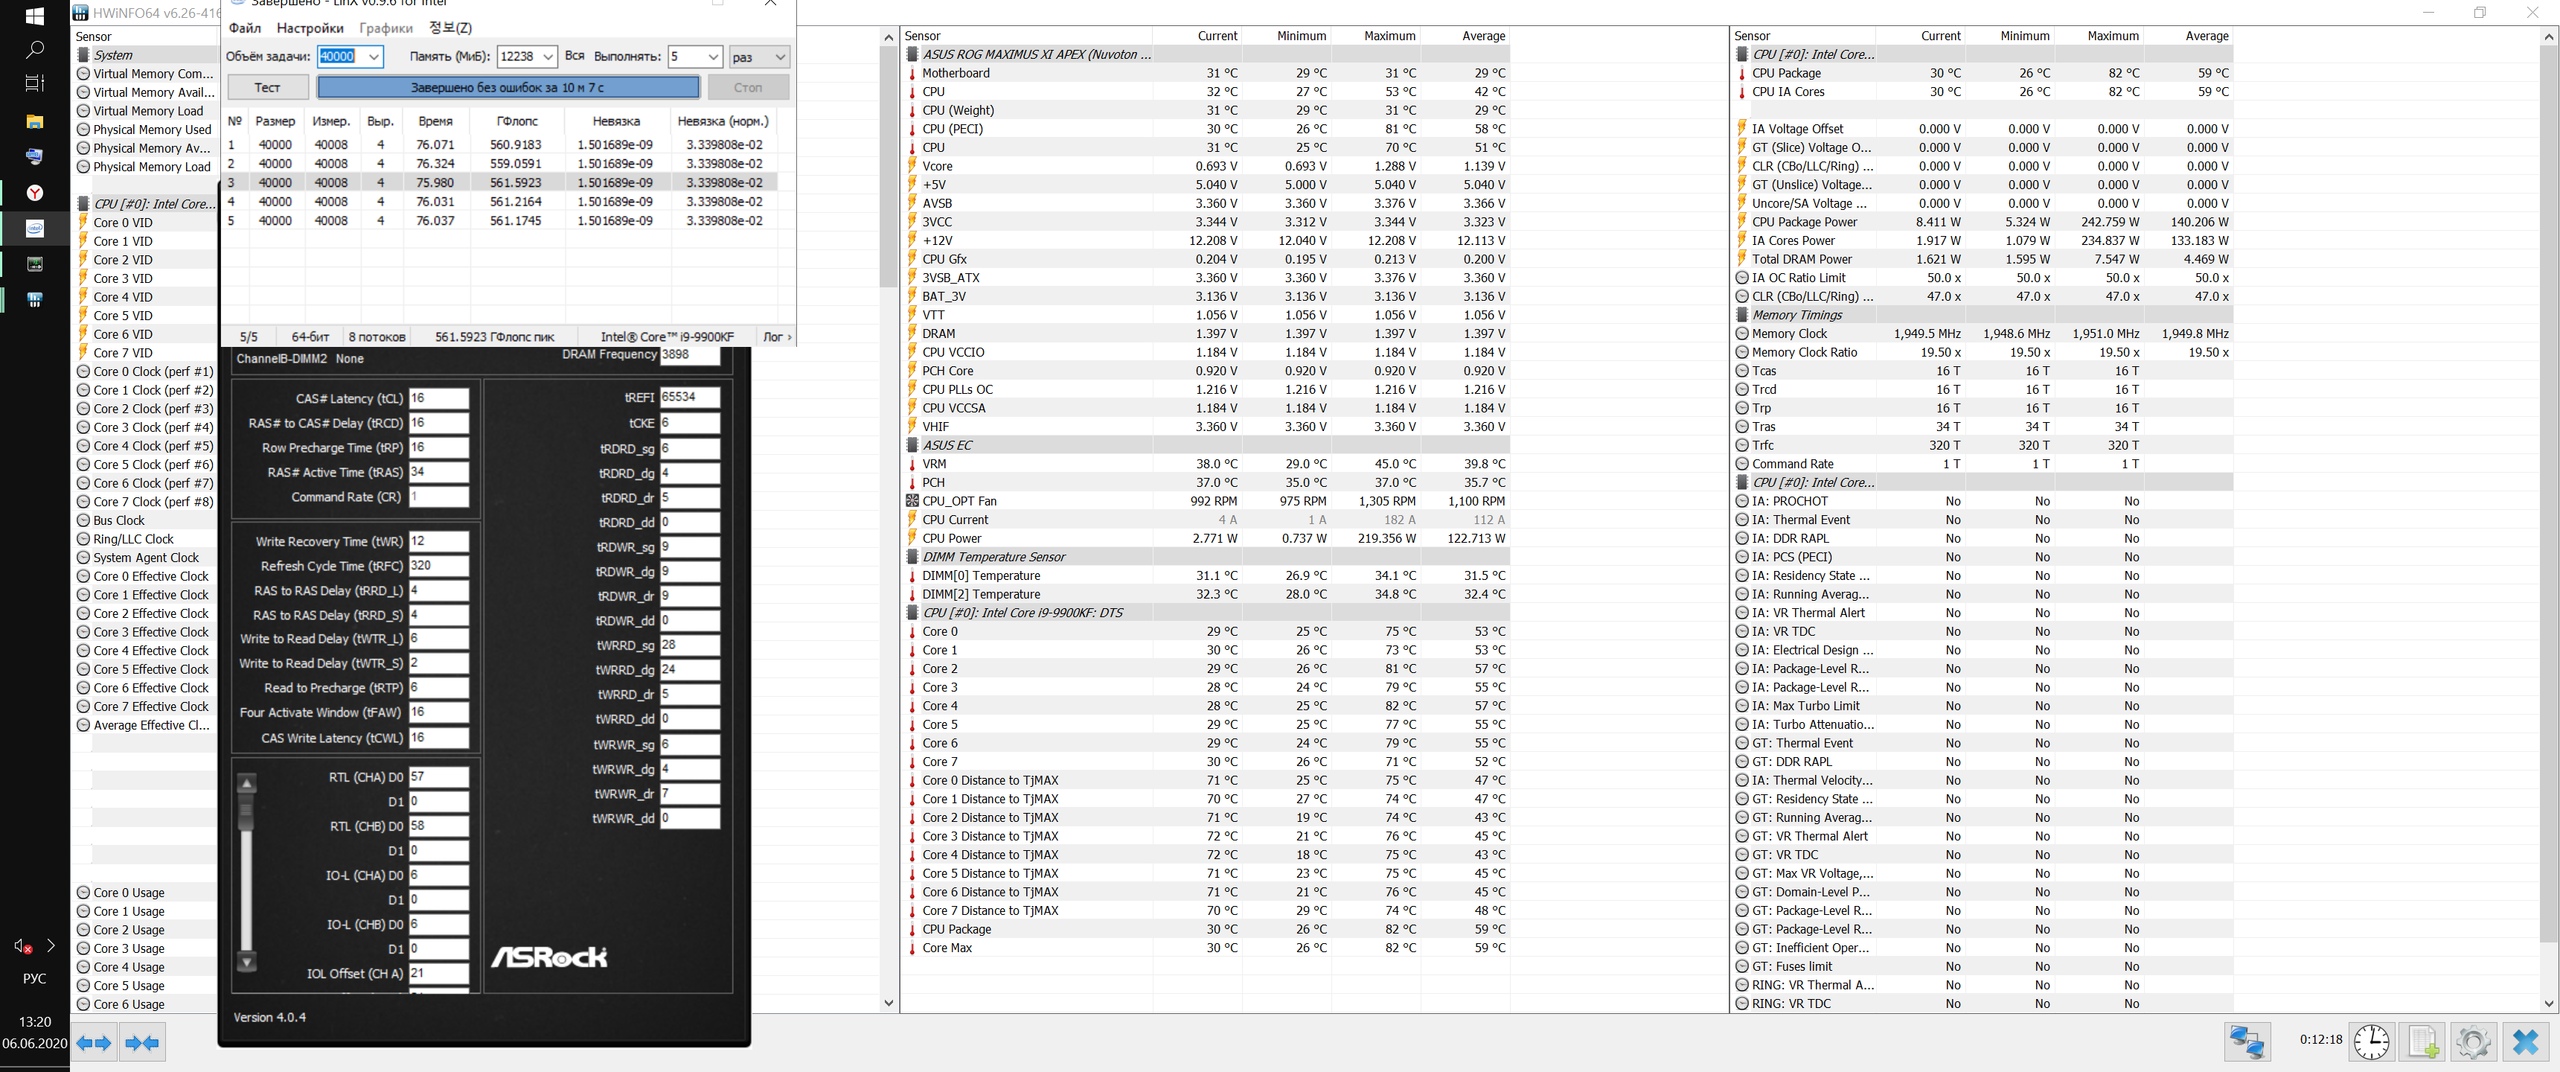The width and height of the screenshot is (2560, 1072).
Task: Click the Timing Configurator scroll up arrow
Action: coord(247,783)
